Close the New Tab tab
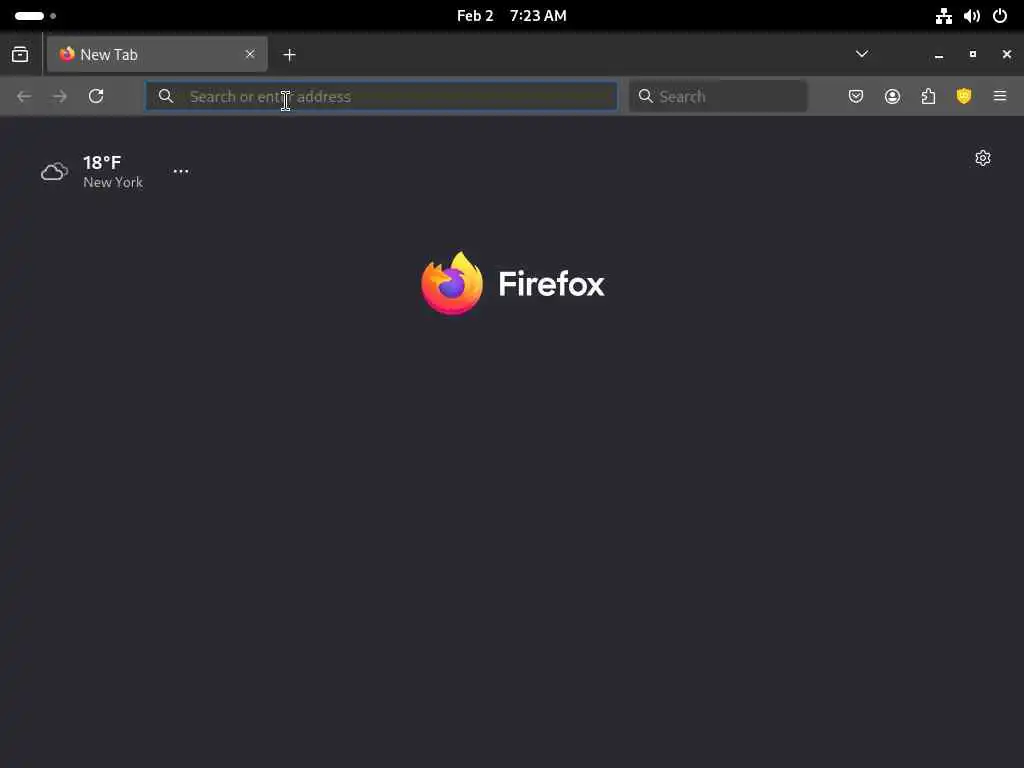Image resolution: width=1024 pixels, height=768 pixels. [250, 54]
